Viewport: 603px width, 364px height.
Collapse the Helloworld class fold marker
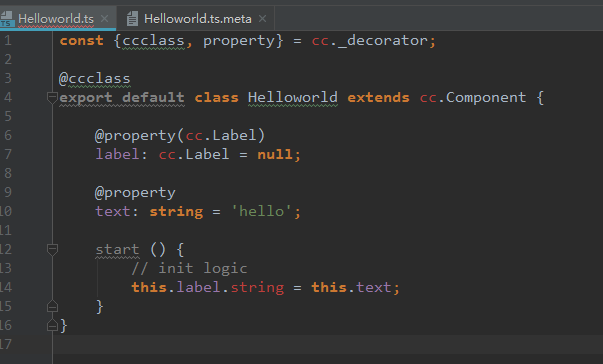click(x=52, y=97)
